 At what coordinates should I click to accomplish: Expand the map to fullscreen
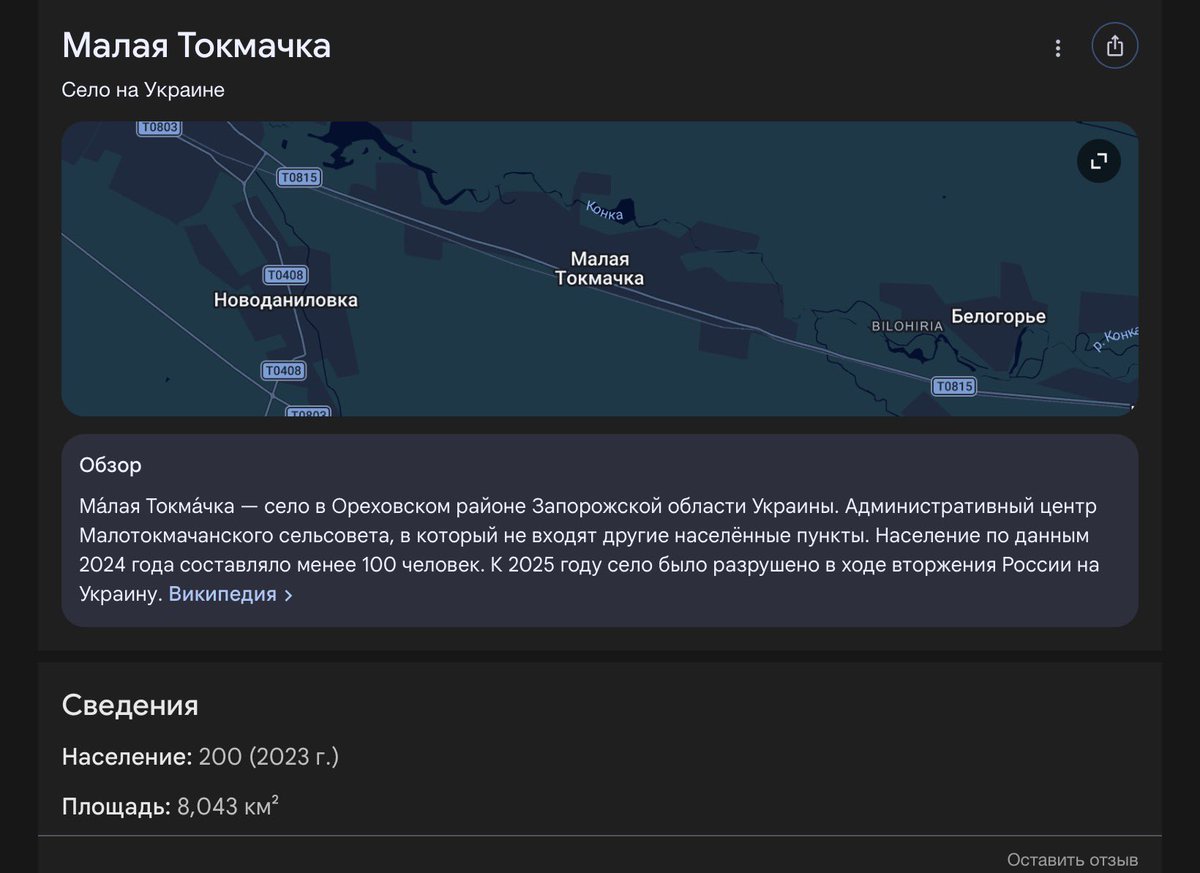click(1097, 160)
